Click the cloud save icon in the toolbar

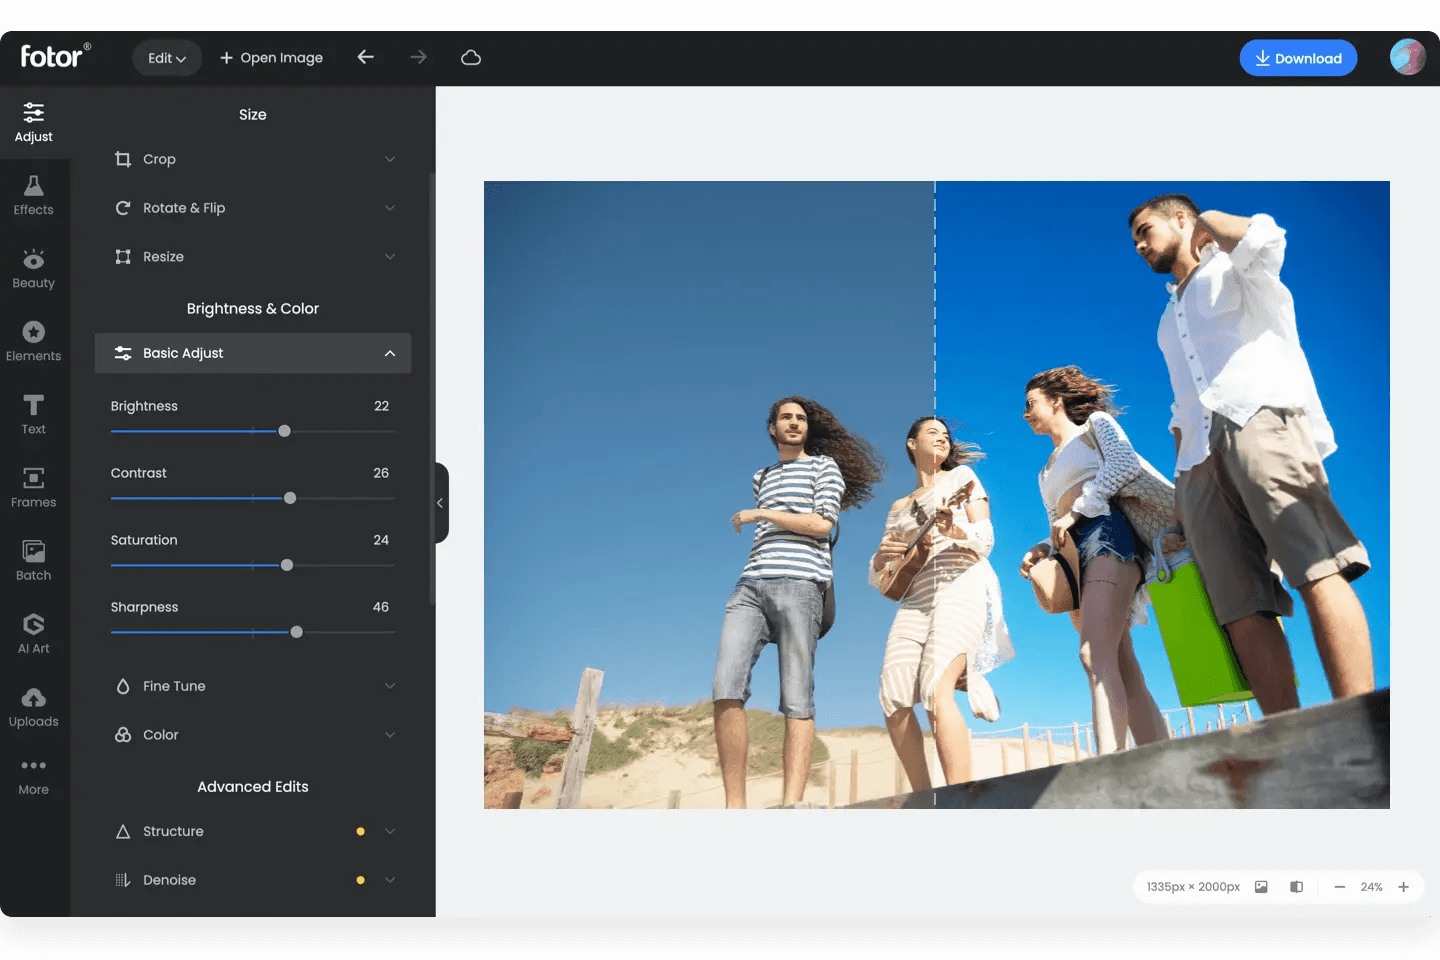(470, 57)
